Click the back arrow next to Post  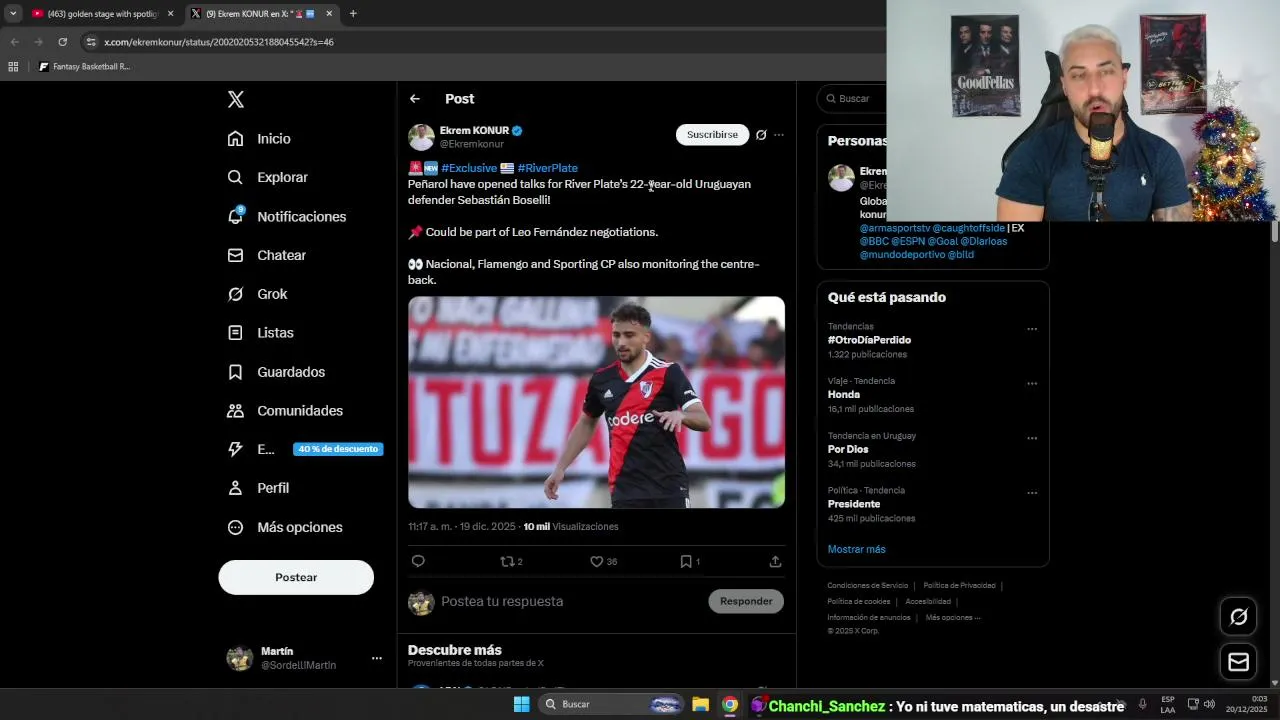coord(415,99)
